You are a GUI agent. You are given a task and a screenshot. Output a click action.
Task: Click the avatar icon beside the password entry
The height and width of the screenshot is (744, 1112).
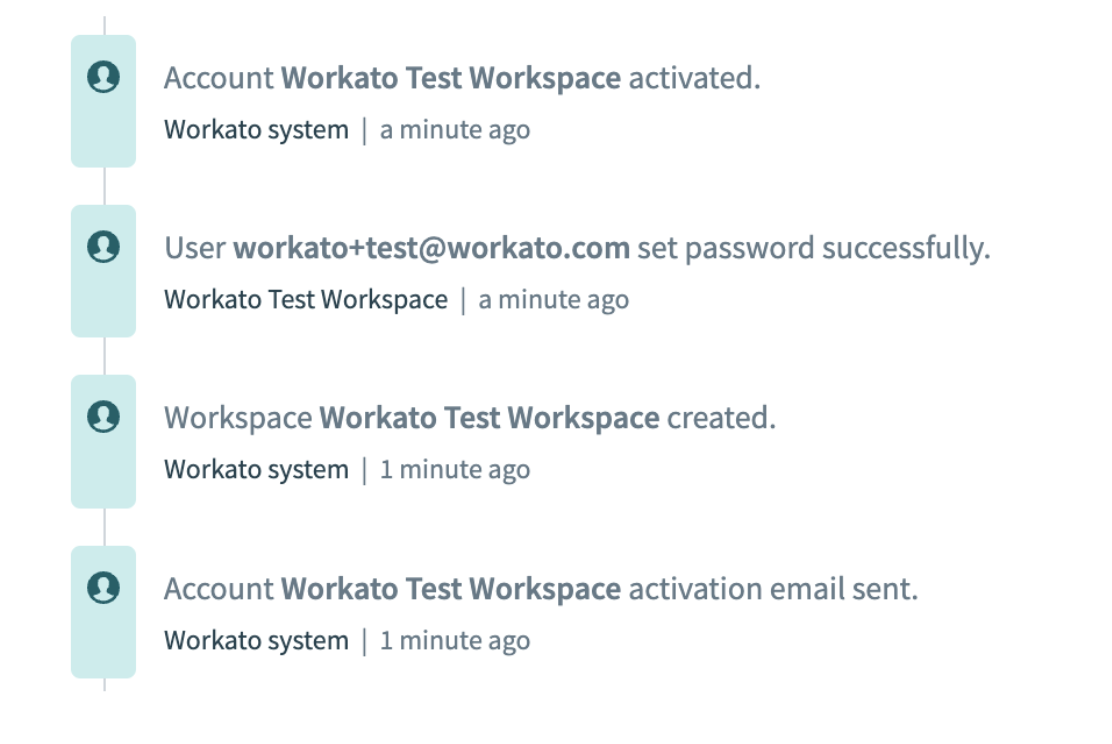[103, 246]
